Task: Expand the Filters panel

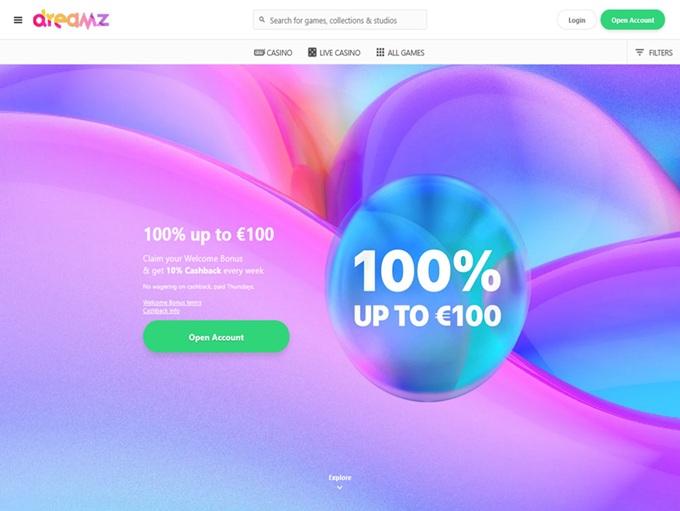Action: pyautogui.click(x=654, y=52)
